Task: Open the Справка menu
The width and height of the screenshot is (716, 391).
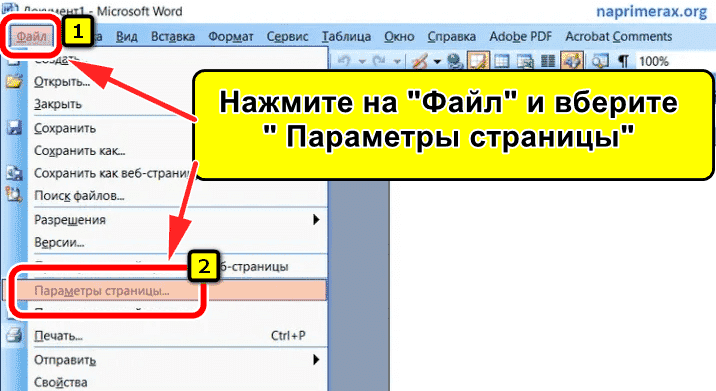Action: click(452, 37)
